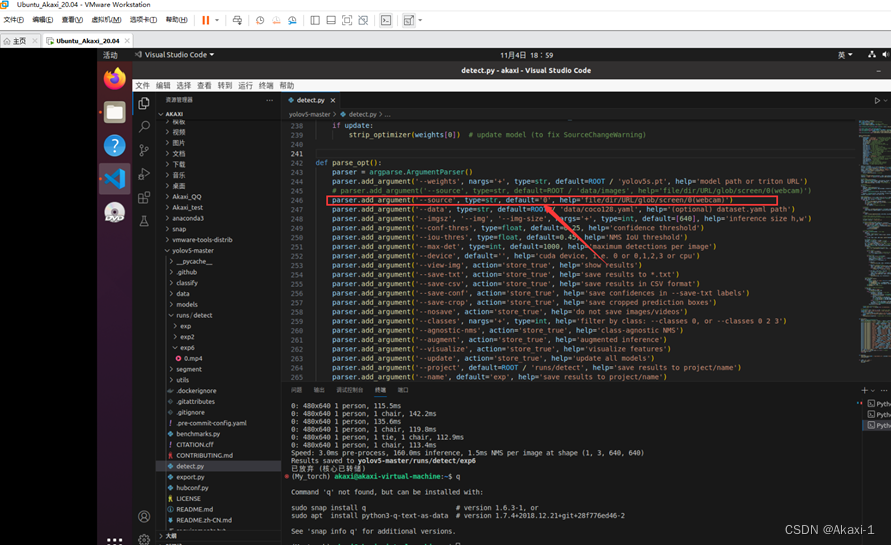Click yolov5-master breadcrumb segment
This screenshot has width=891, height=545.
coord(310,114)
